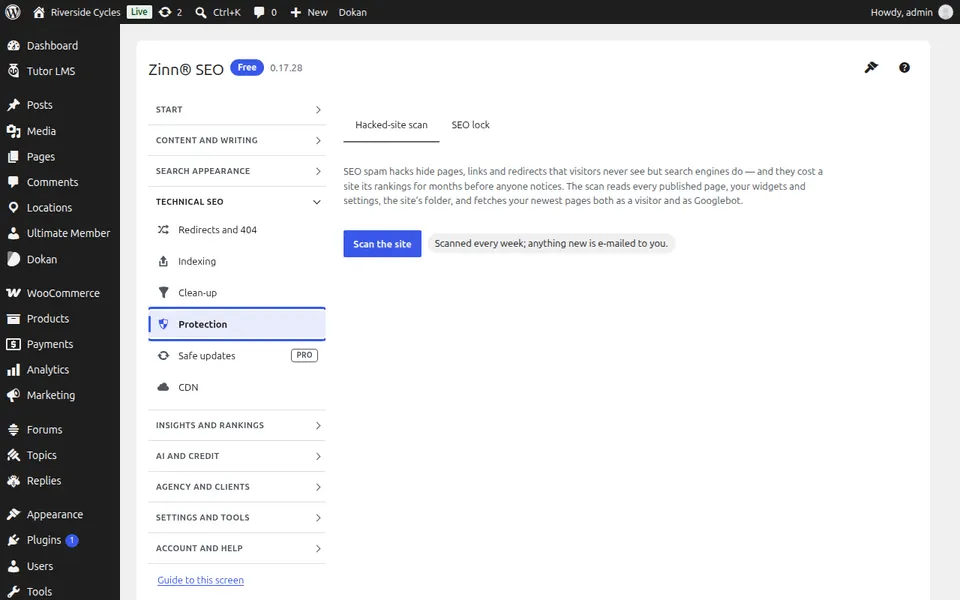
Task: Select the Protection menu item
Action: 237,324
